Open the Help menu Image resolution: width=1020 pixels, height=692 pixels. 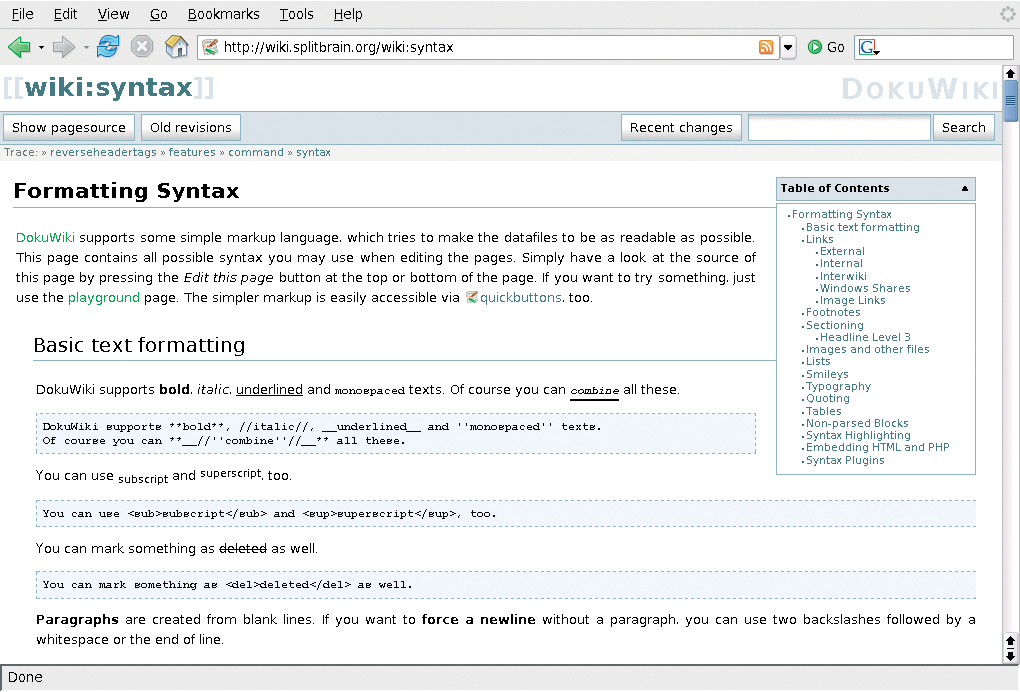[348, 14]
